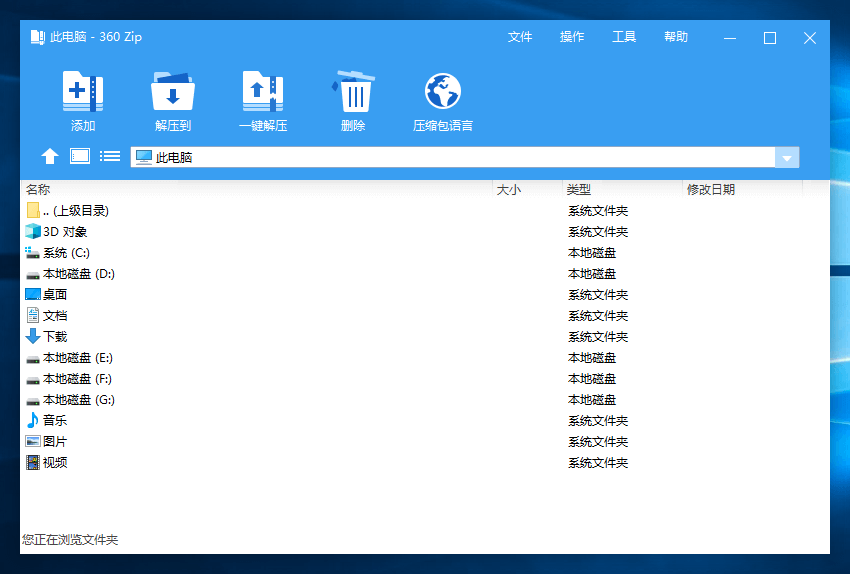
Task: Open the 工具 menu
Action: pyautogui.click(x=624, y=37)
